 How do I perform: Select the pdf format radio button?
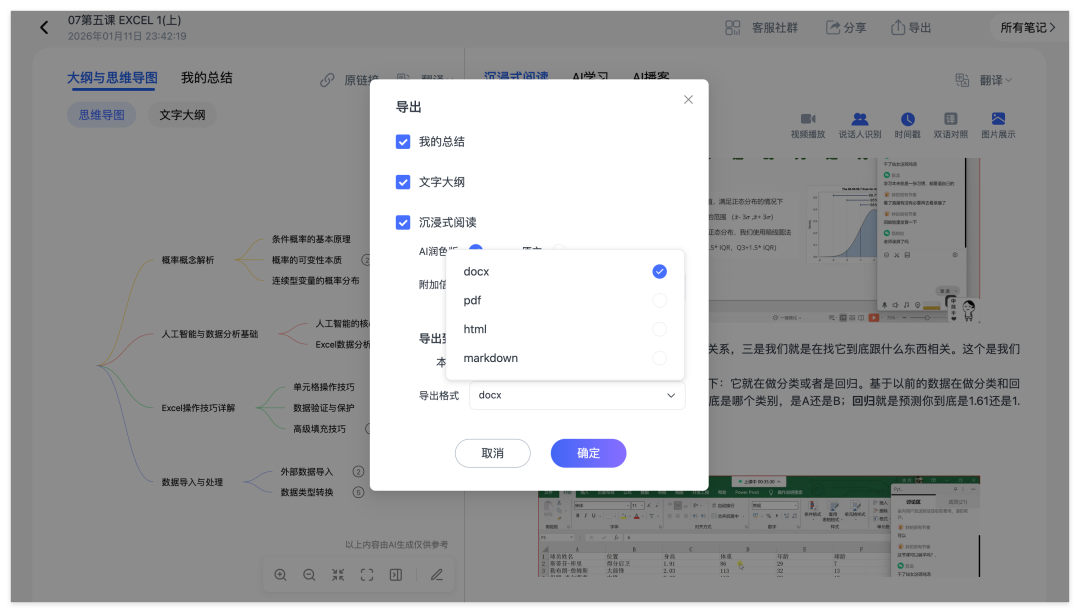click(x=659, y=300)
